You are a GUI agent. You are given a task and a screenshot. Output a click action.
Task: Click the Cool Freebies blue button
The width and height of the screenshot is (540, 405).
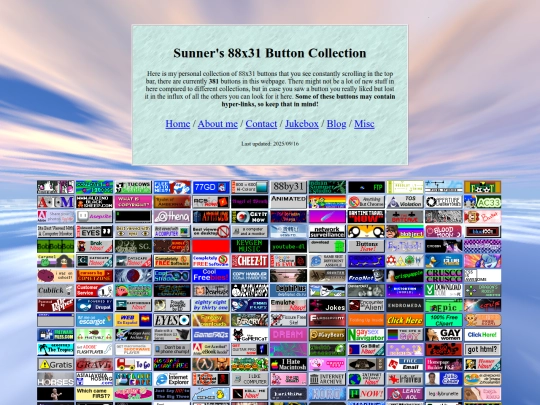click(x=211, y=276)
